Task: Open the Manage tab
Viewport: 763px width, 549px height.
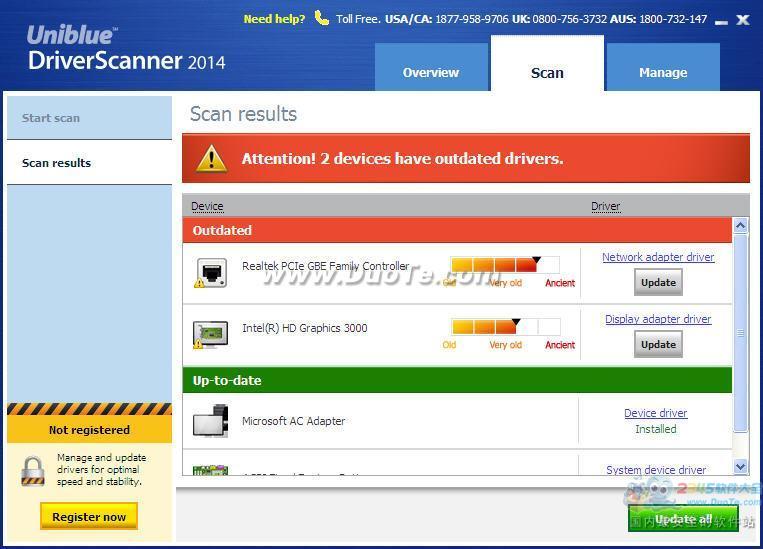Action: (x=663, y=67)
